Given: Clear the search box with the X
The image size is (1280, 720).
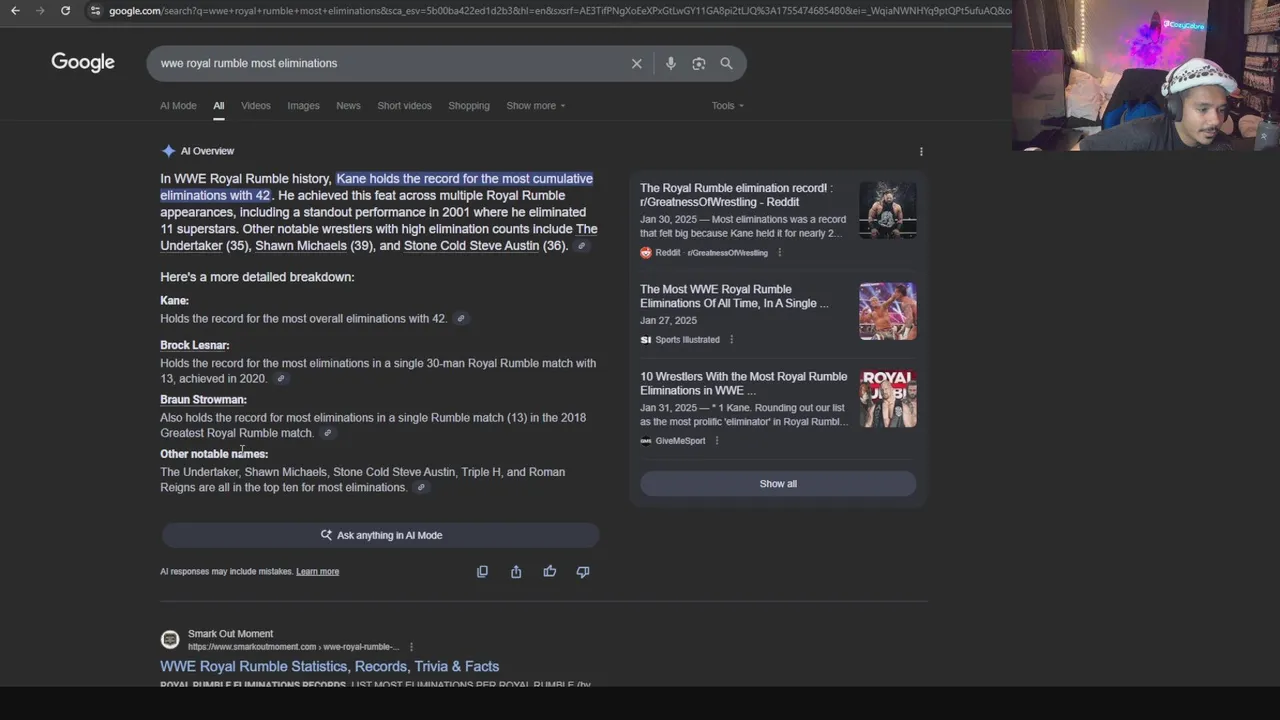Looking at the screenshot, I should (636, 63).
